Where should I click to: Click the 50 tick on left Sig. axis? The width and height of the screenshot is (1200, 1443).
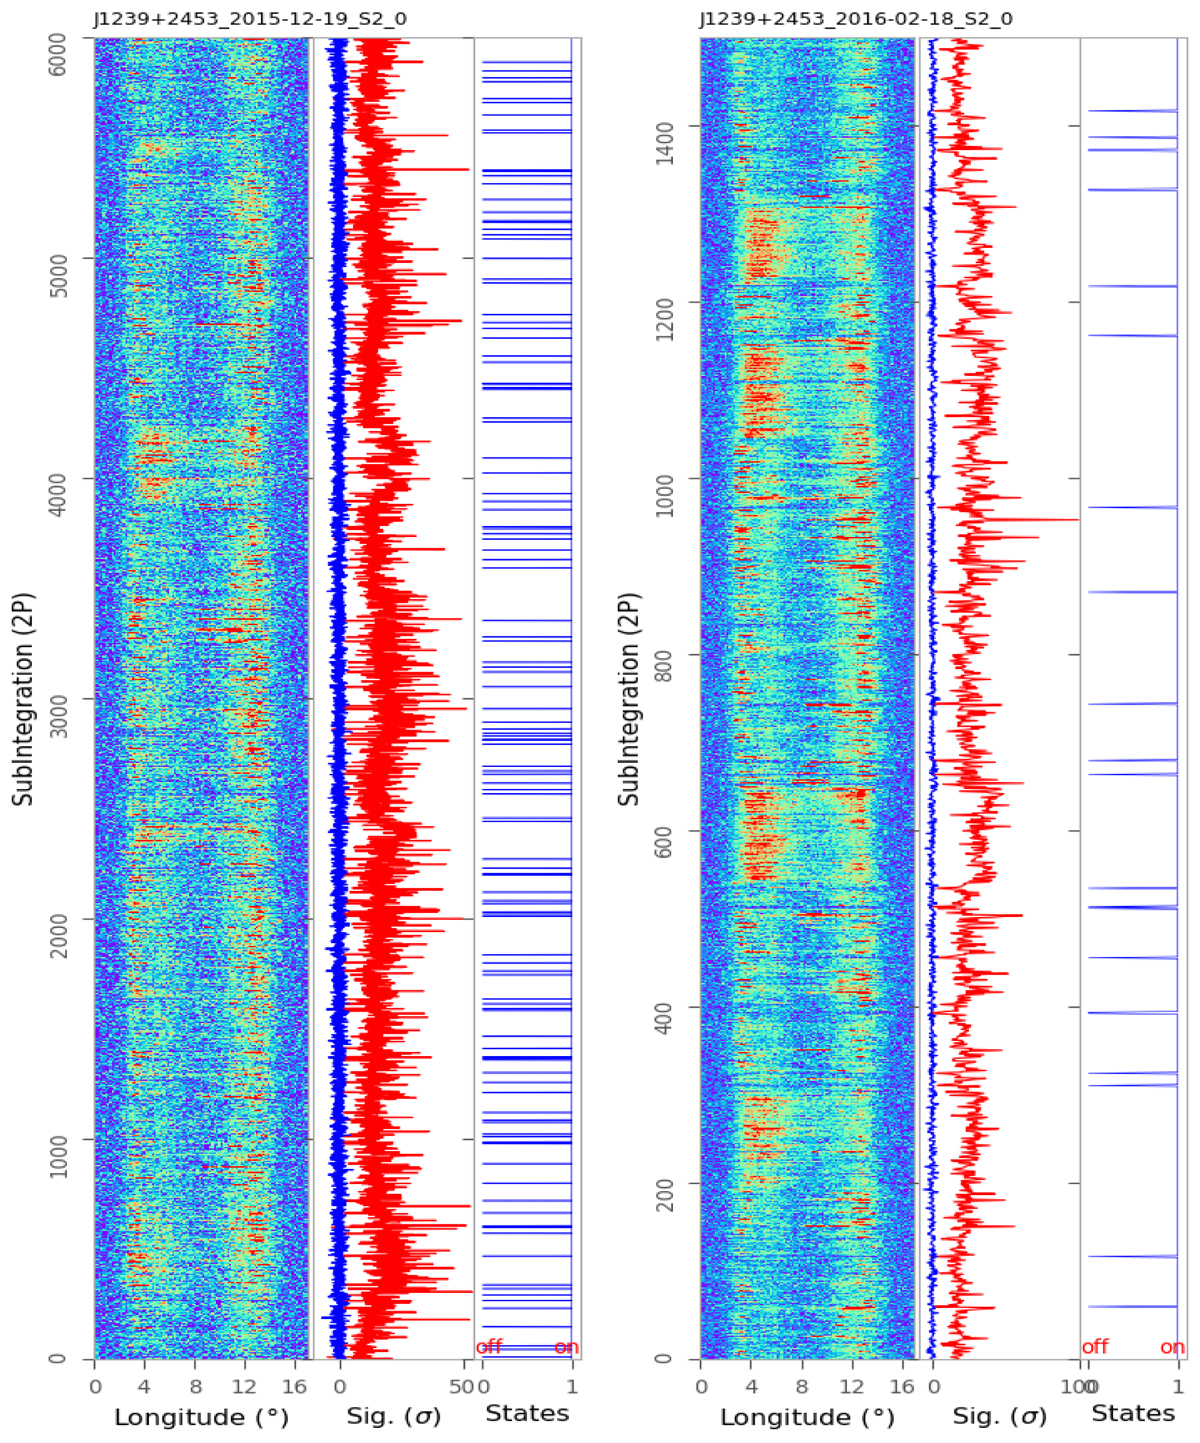click(462, 1387)
